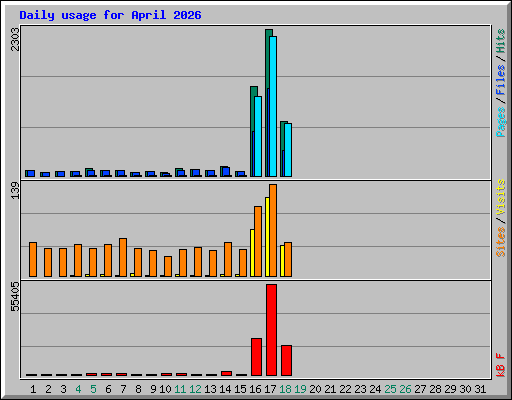512x400 pixels.
Task: Select the orange "Sites" legend label
Action: [500, 242]
